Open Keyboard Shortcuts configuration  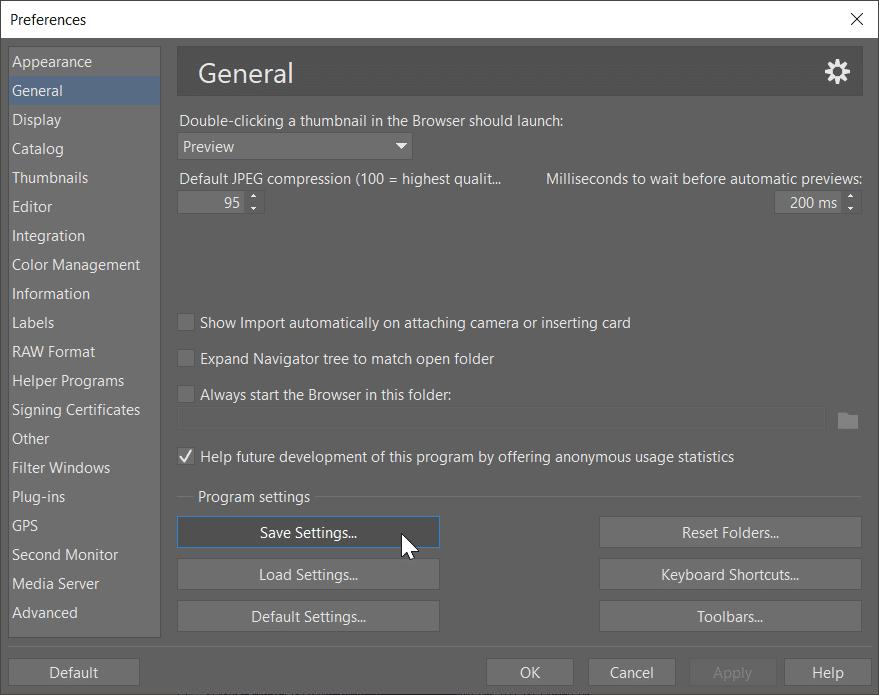click(729, 574)
